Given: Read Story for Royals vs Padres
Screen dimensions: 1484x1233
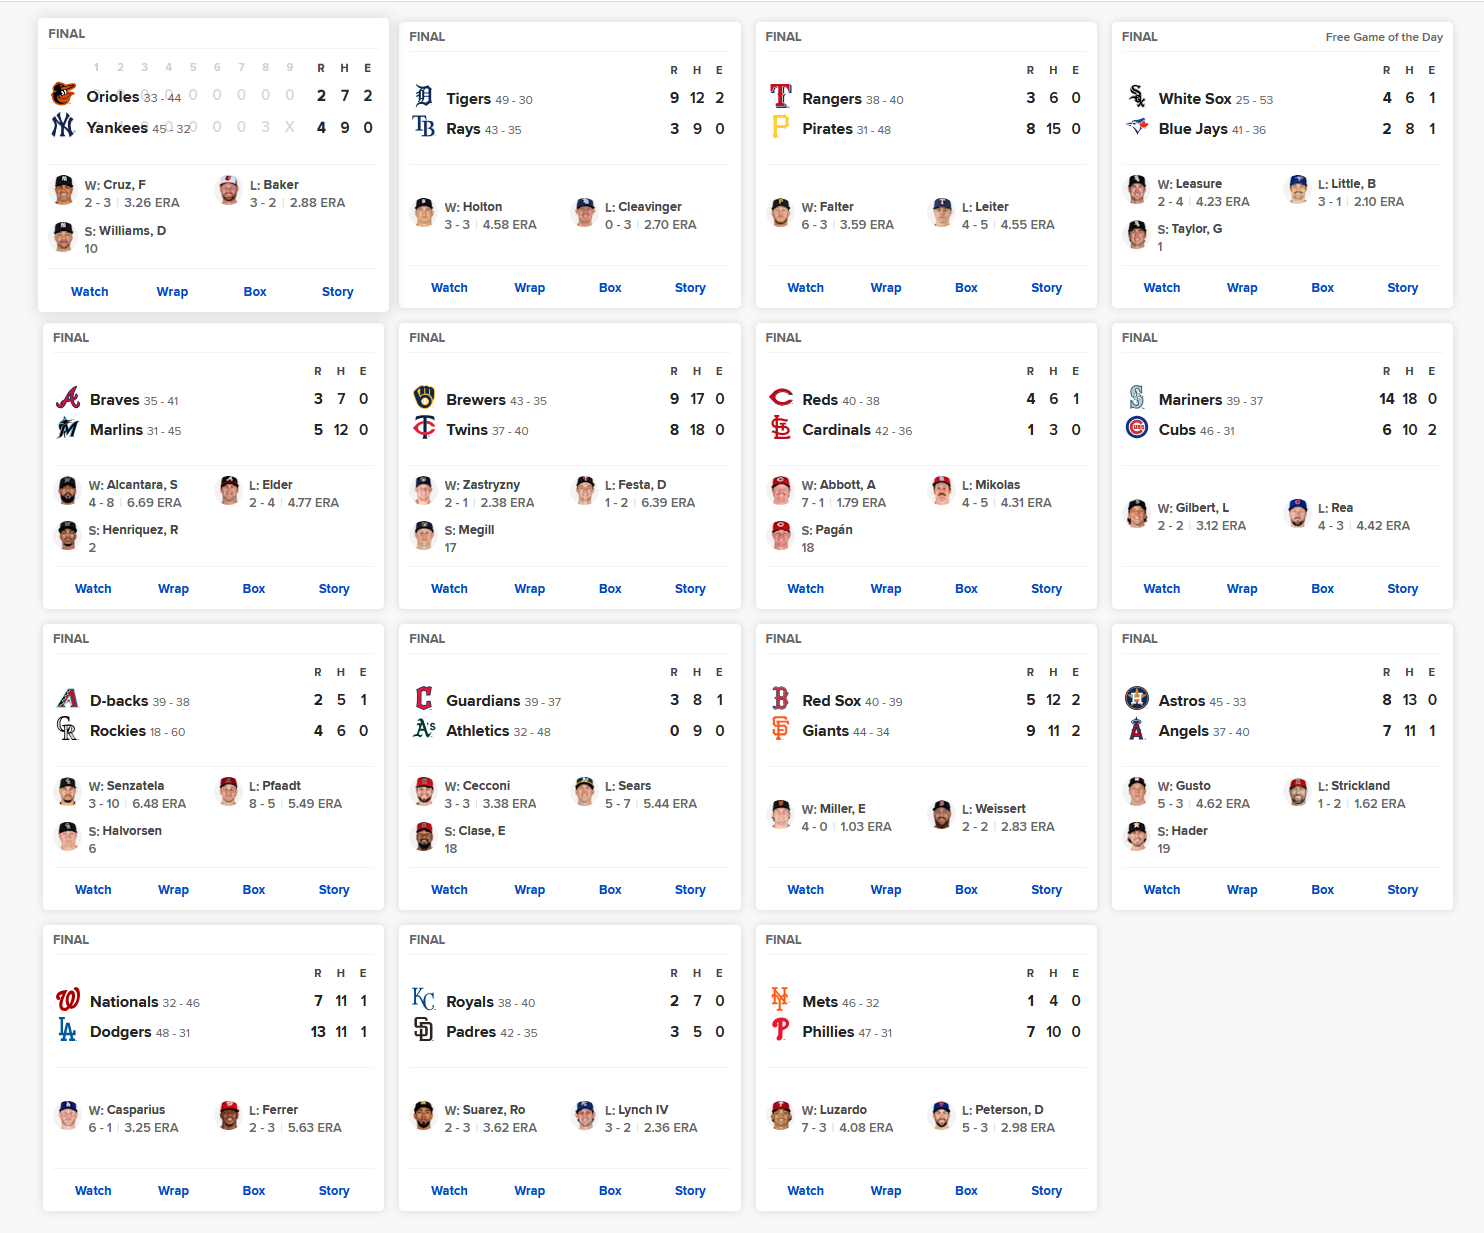Looking at the screenshot, I should tap(690, 1191).
